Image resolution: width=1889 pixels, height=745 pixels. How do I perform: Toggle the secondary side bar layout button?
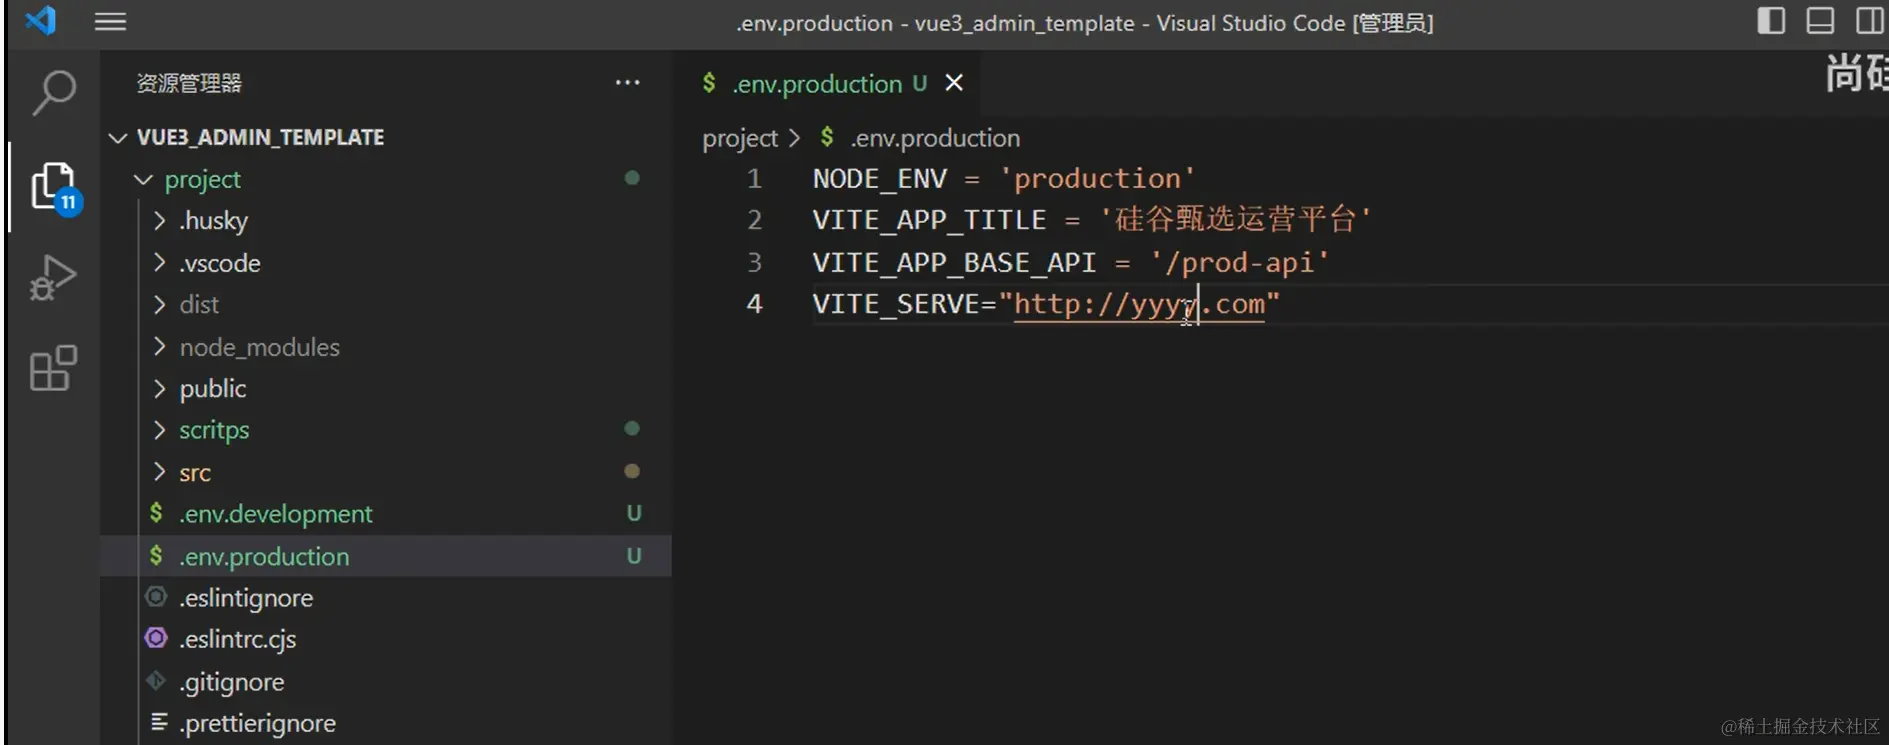tap(1869, 21)
